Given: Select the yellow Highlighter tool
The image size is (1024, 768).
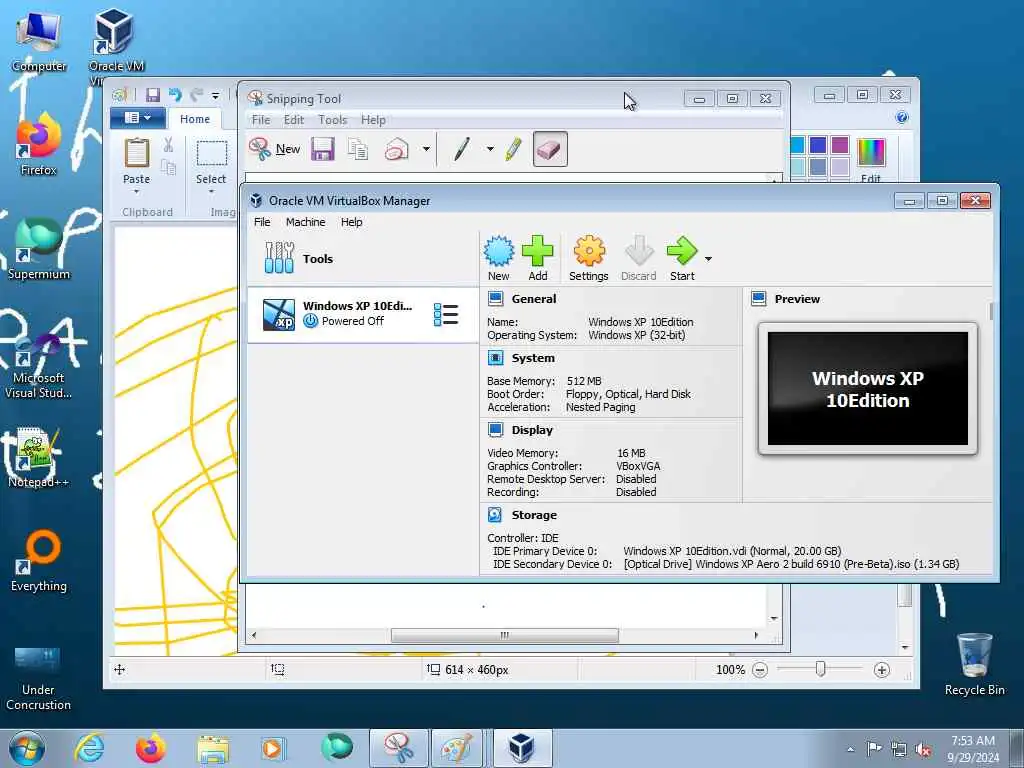Looking at the screenshot, I should [x=513, y=149].
